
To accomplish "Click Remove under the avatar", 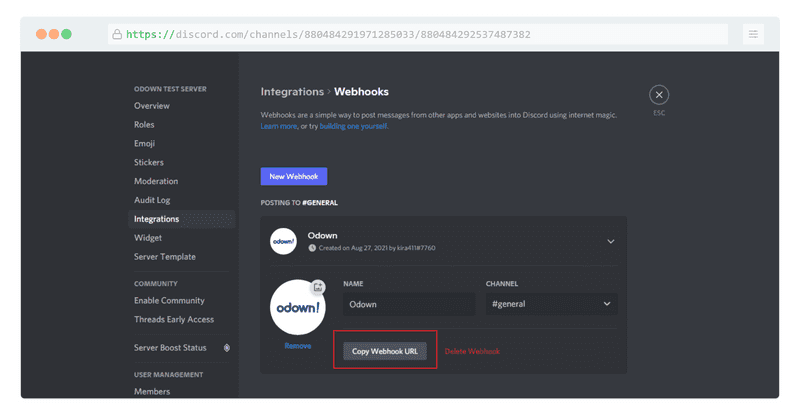I will (297, 346).
